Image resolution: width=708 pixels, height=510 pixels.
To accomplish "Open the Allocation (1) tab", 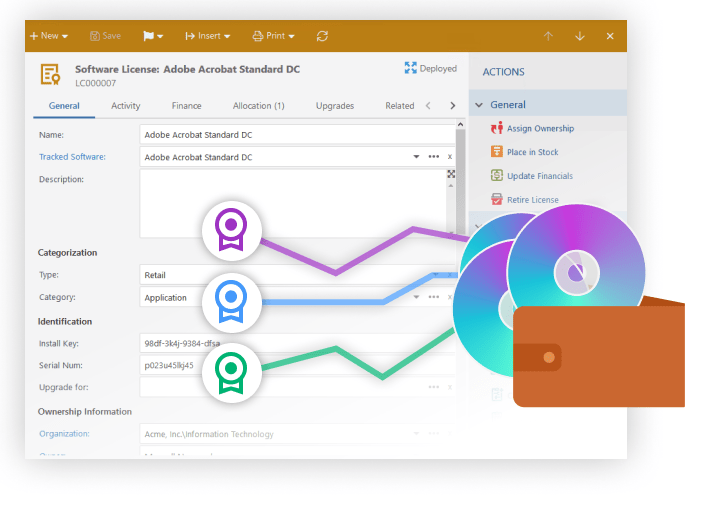I will click(258, 106).
